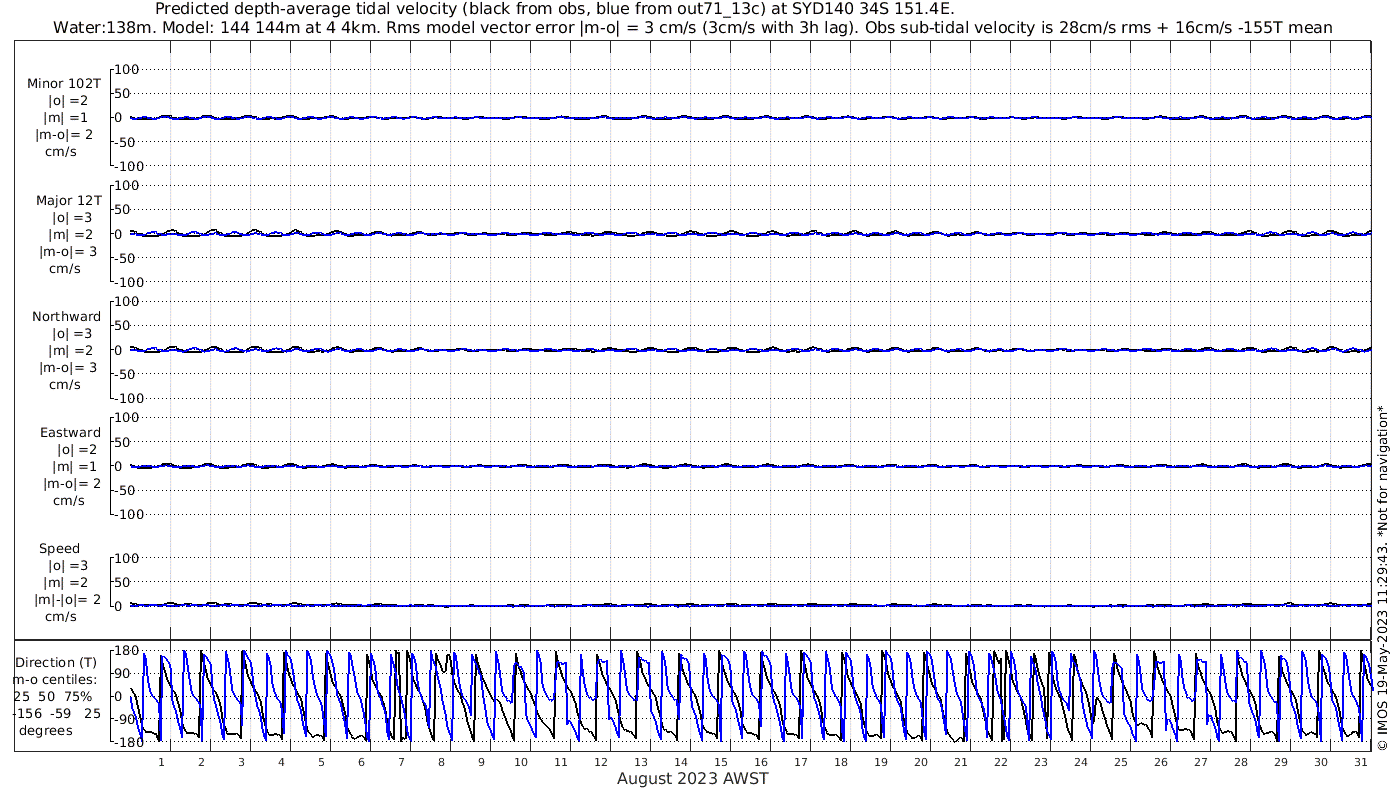Click the '180' y-axis label of Direction panel
The image size is (1400, 800).
(126, 651)
